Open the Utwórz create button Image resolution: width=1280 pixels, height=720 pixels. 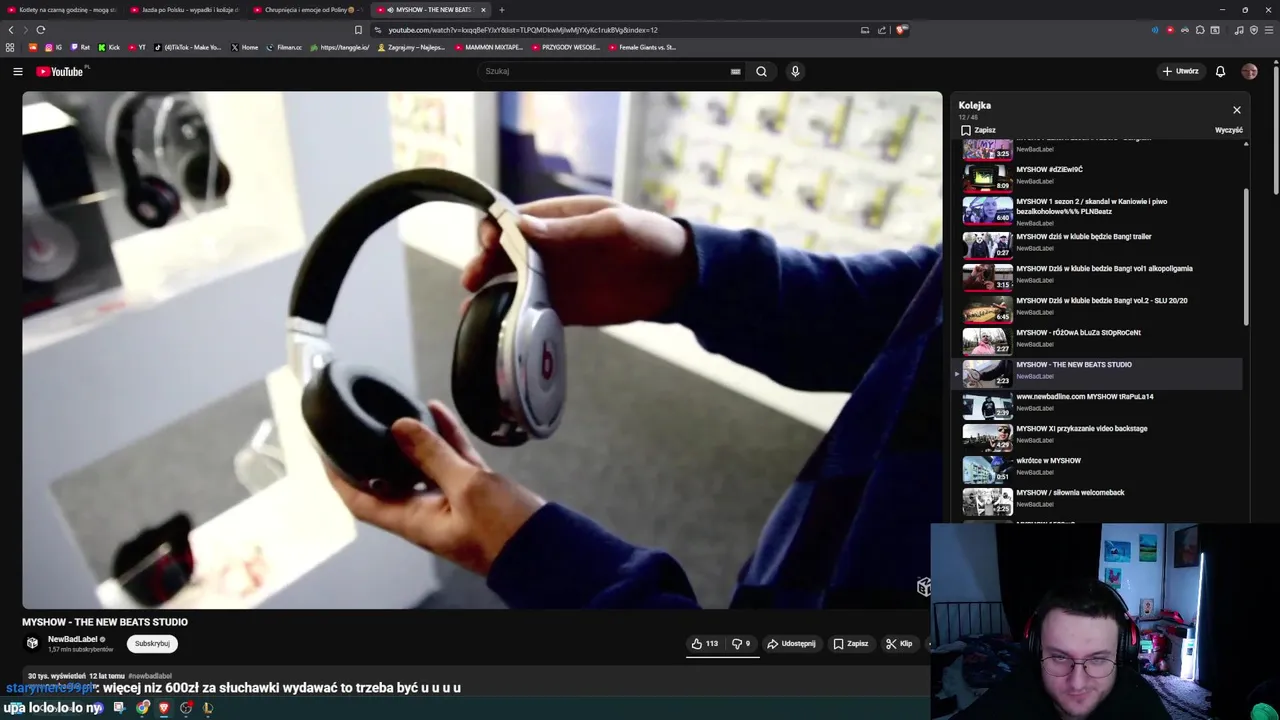tap(1181, 71)
